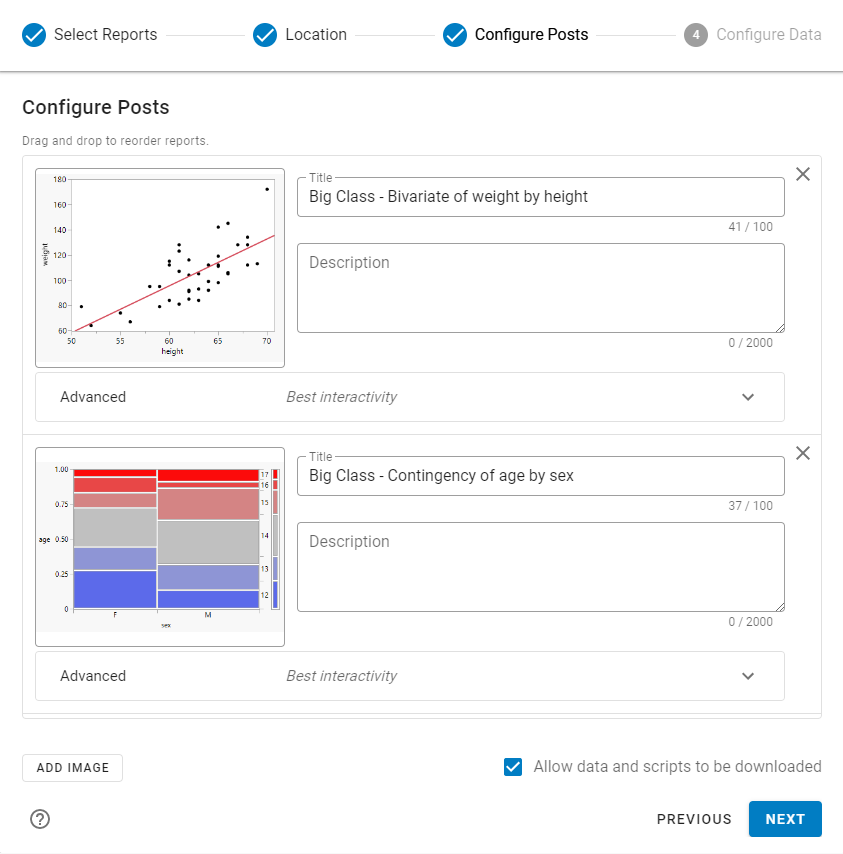Click the Add Image button

72,767
